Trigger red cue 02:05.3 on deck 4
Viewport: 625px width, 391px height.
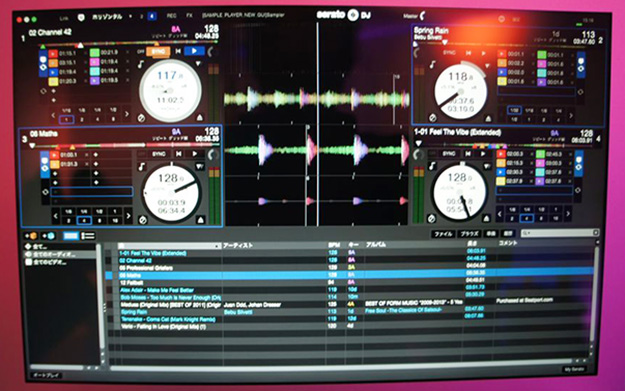[501, 154]
